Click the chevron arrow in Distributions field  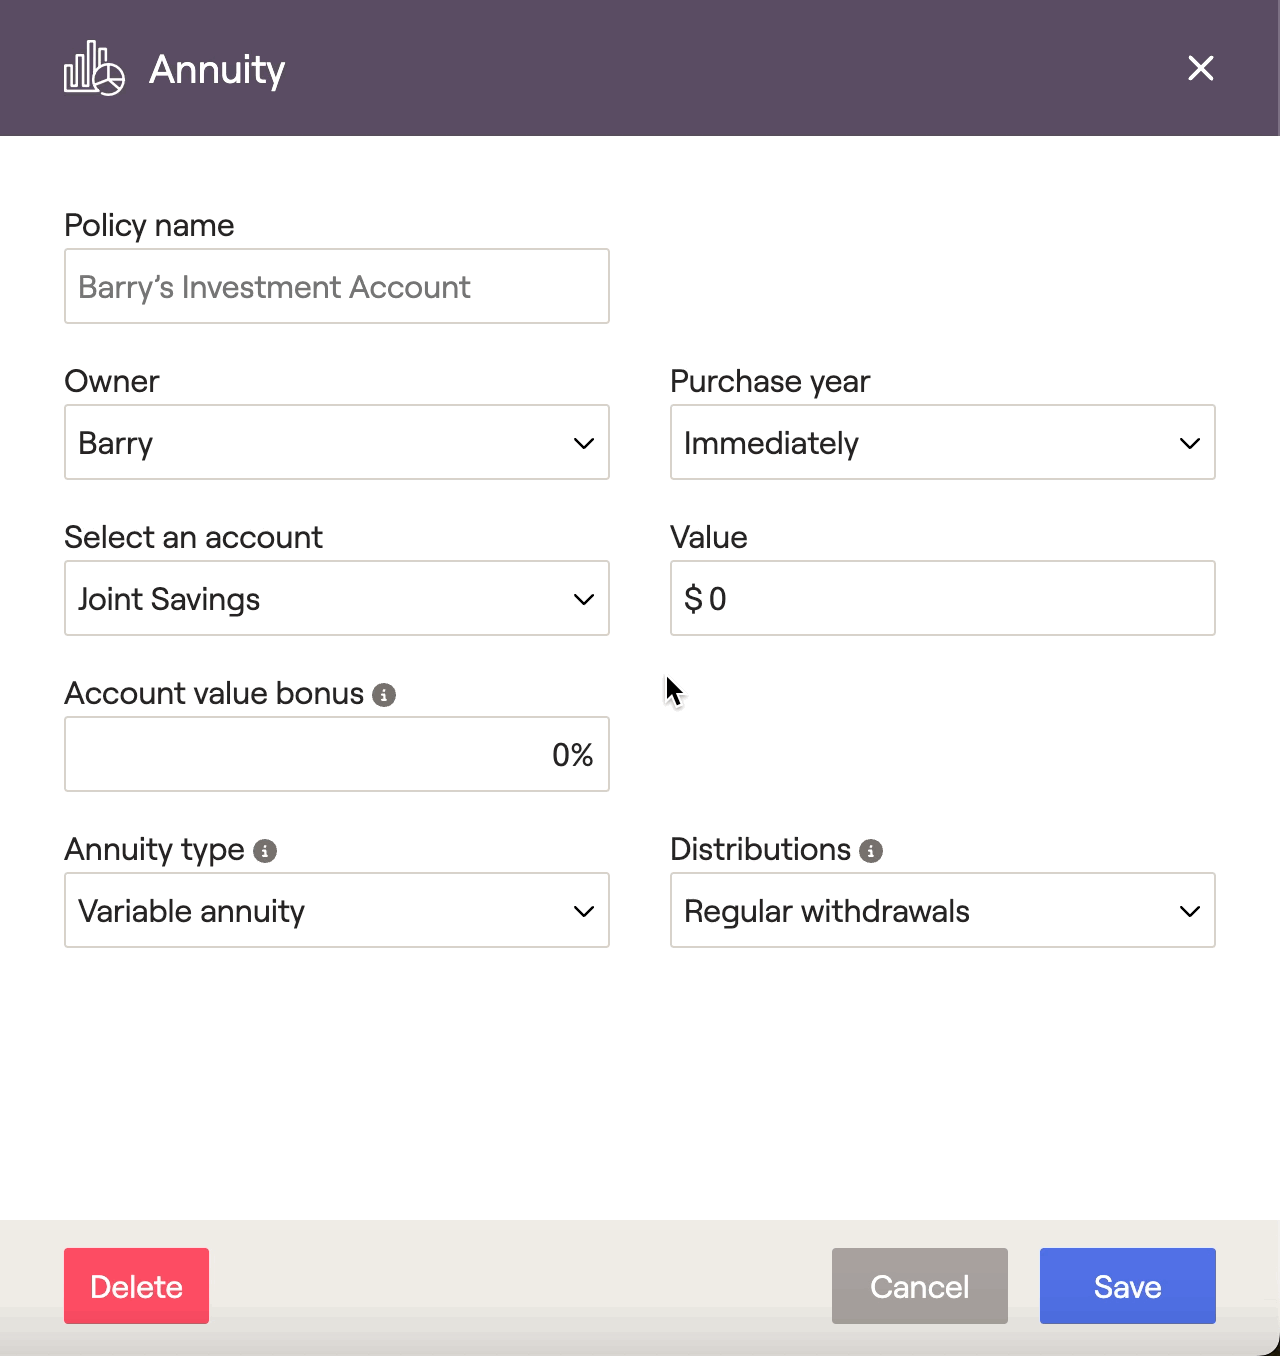1190,911
